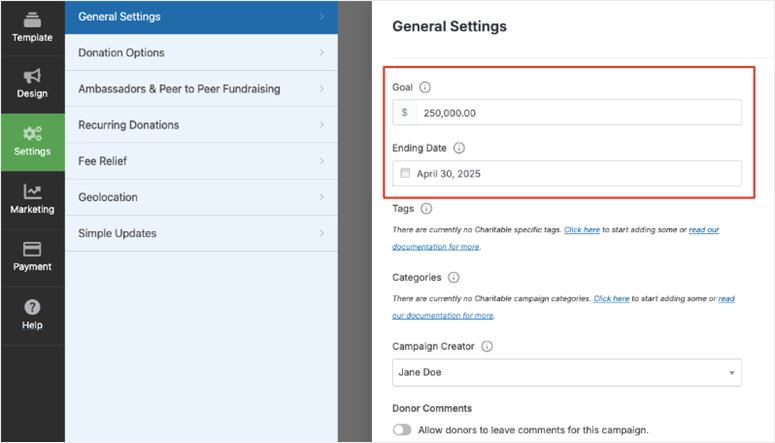Expand Fee Relief chevron arrow
The width and height of the screenshot is (775, 443).
click(322, 161)
